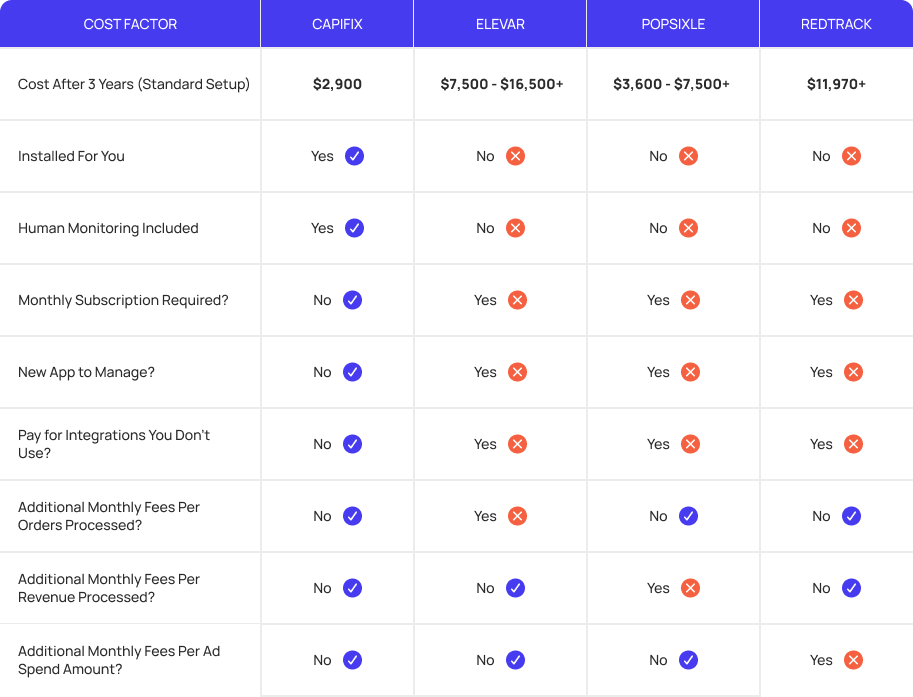Viewport: 913px width, 697px height.
Task: Click Redtrack red X for Human Monitoring Included
Action: click(x=851, y=228)
